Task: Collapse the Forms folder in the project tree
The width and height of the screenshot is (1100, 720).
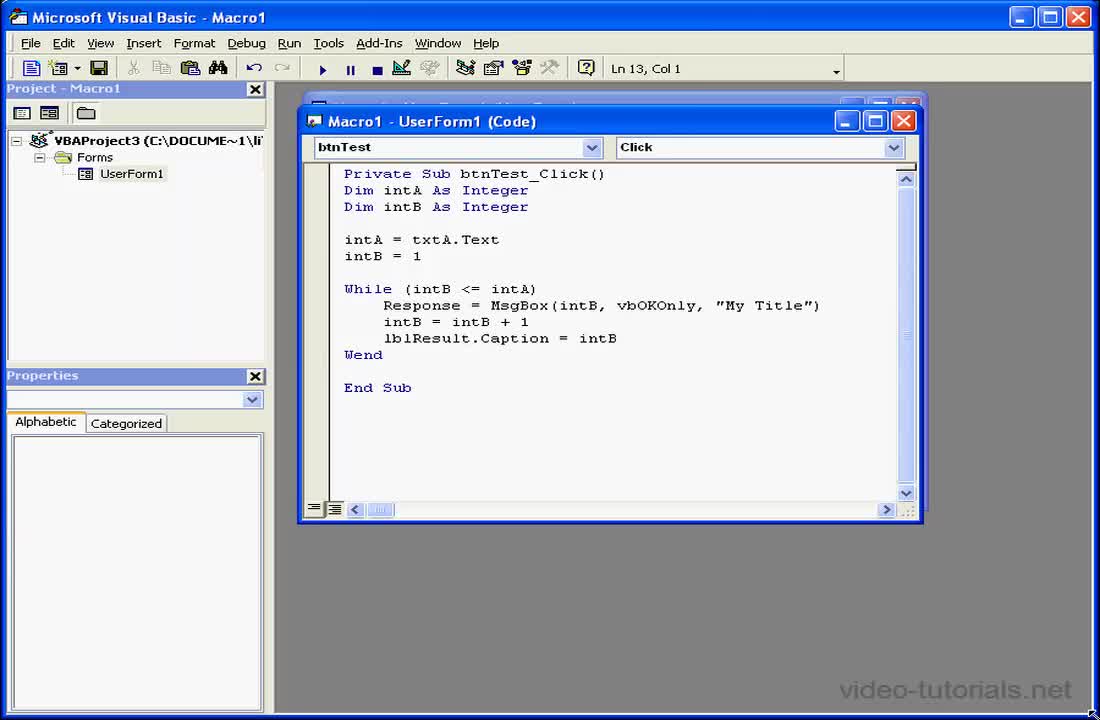Action: (40, 157)
